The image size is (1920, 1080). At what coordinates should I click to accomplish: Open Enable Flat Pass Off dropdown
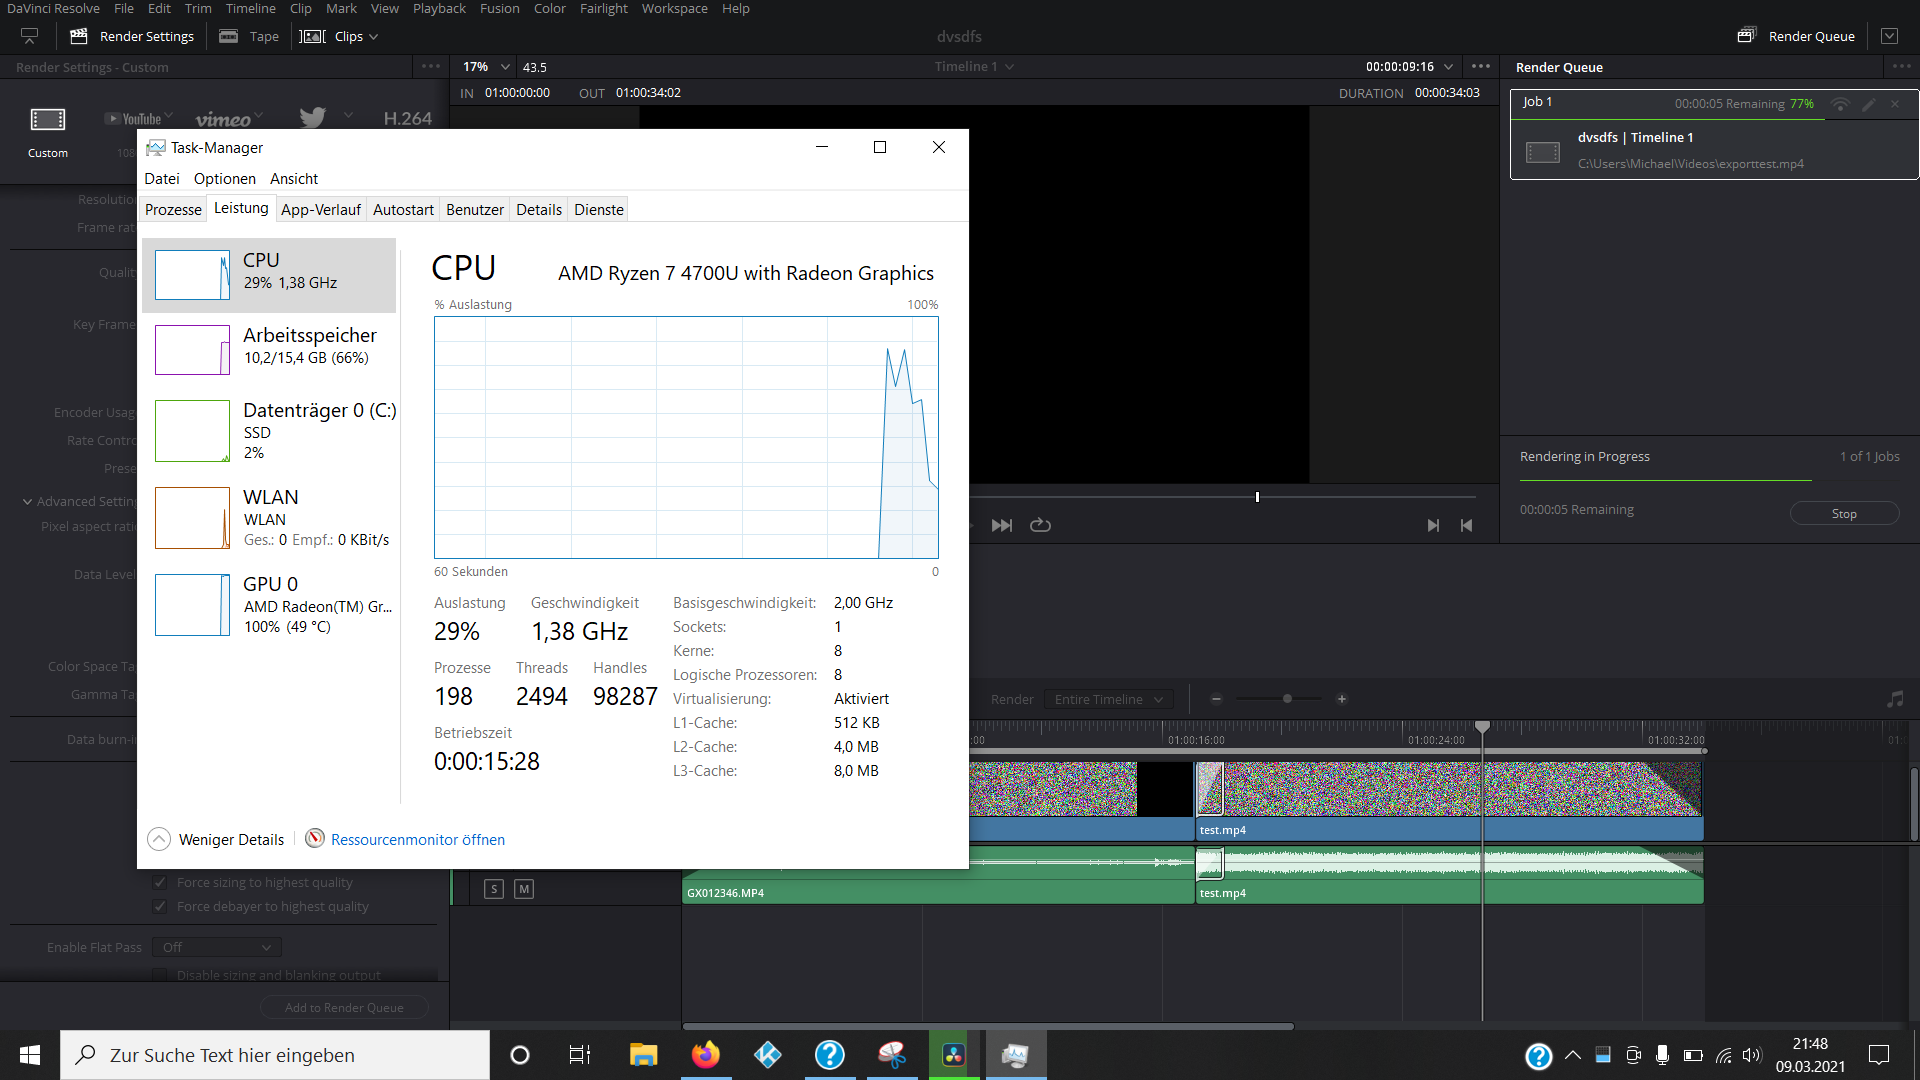click(216, 947)
